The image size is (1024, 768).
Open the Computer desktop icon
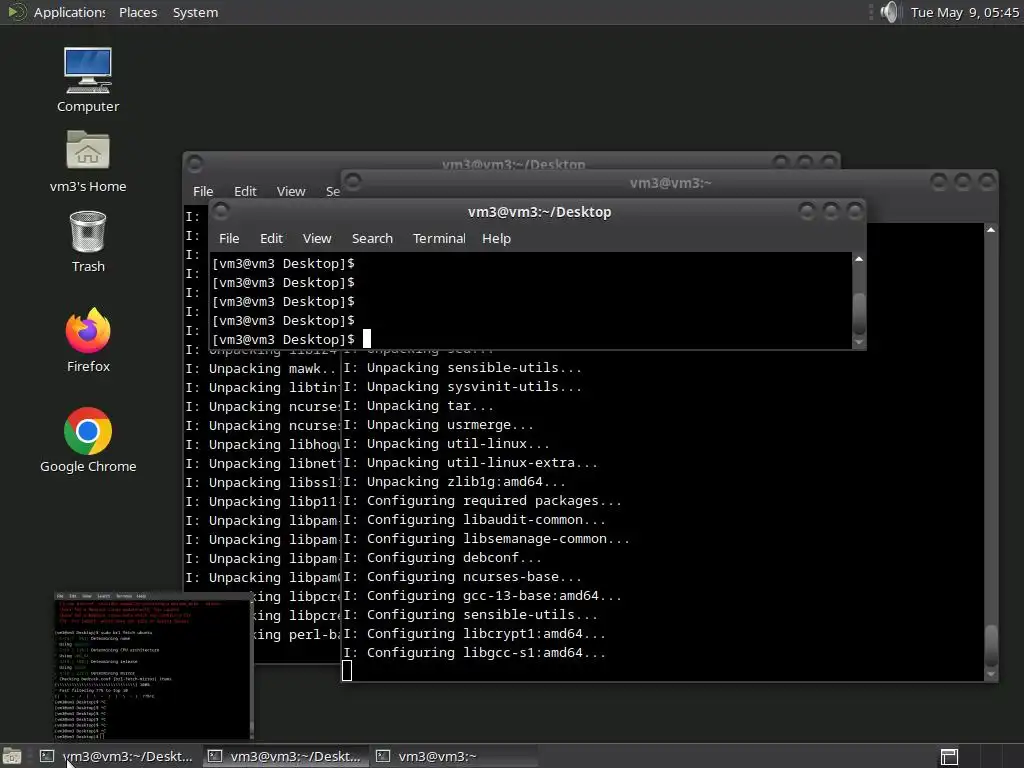coord(88,71)
